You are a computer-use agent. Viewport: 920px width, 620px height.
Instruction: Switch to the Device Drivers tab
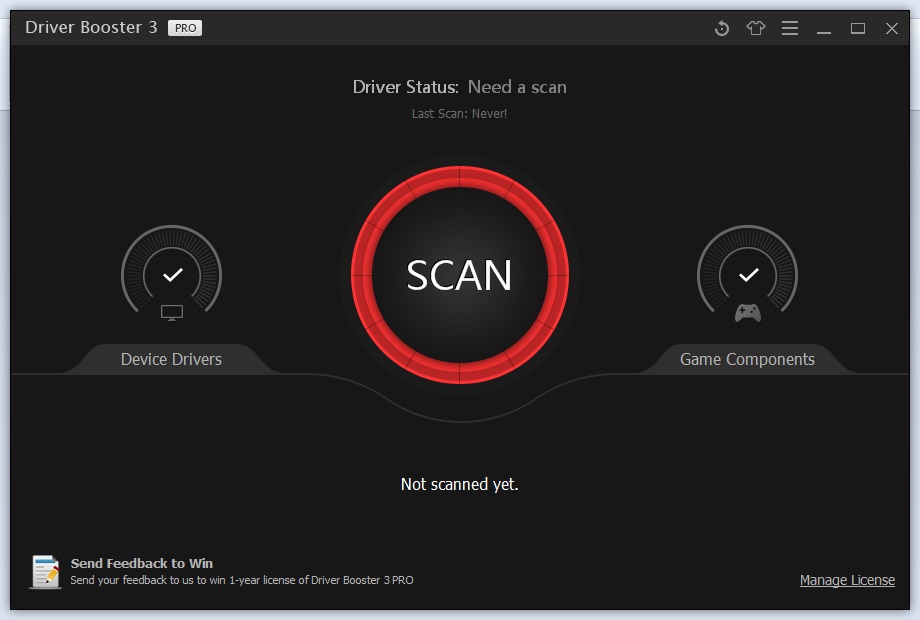point(171,359)
